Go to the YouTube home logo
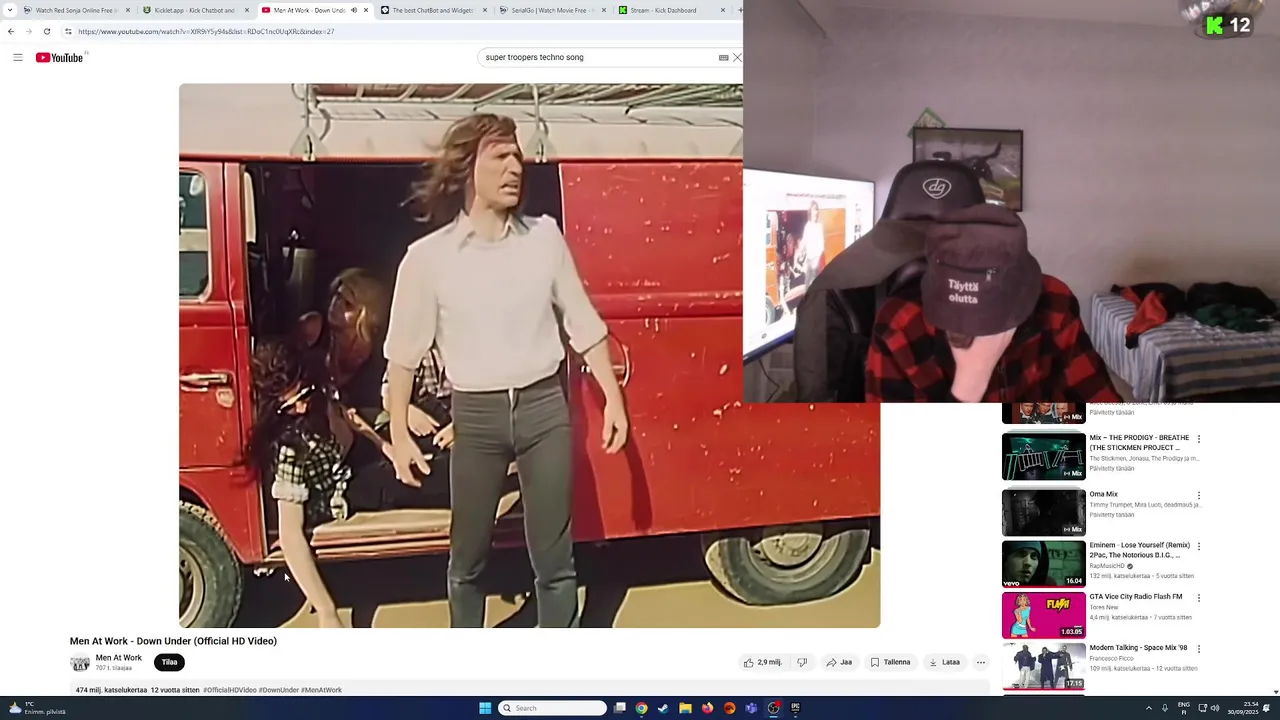 (60, 57)
